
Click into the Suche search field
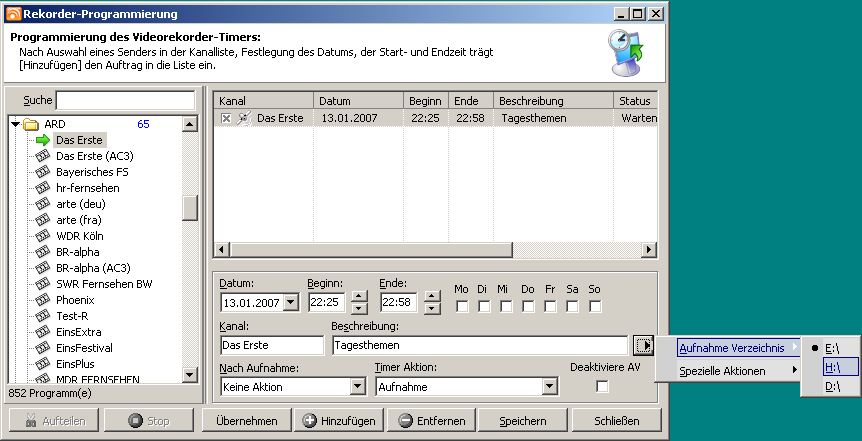tap(125, 101)
